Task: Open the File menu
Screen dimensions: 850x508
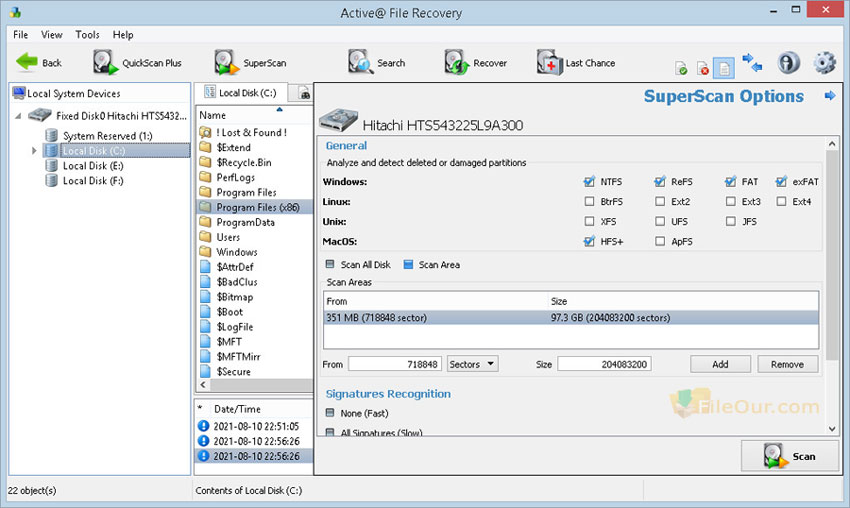Action: point(21,35)
